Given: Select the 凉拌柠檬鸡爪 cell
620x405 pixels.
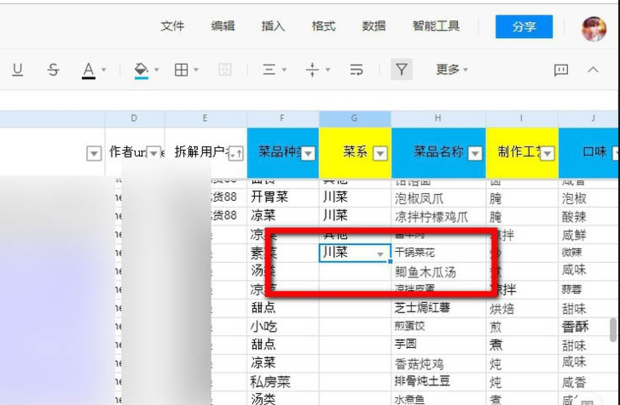Looking at the screenshot, I should tap(439, 217).
